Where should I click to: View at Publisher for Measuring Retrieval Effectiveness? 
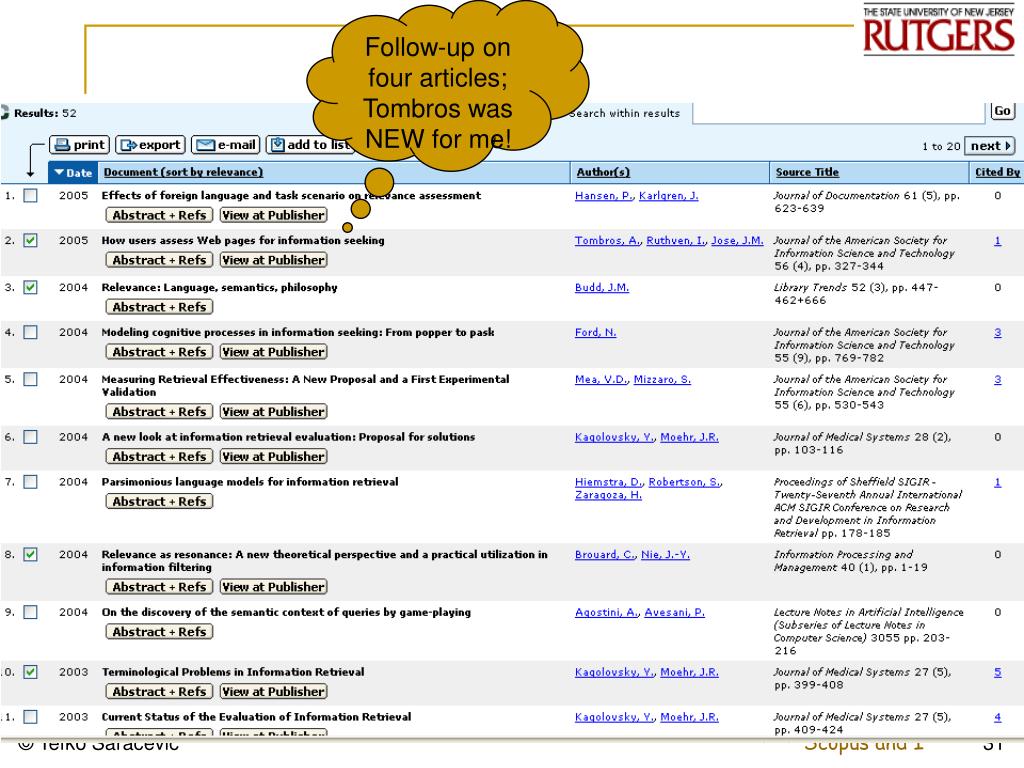[x=273, y=412]
